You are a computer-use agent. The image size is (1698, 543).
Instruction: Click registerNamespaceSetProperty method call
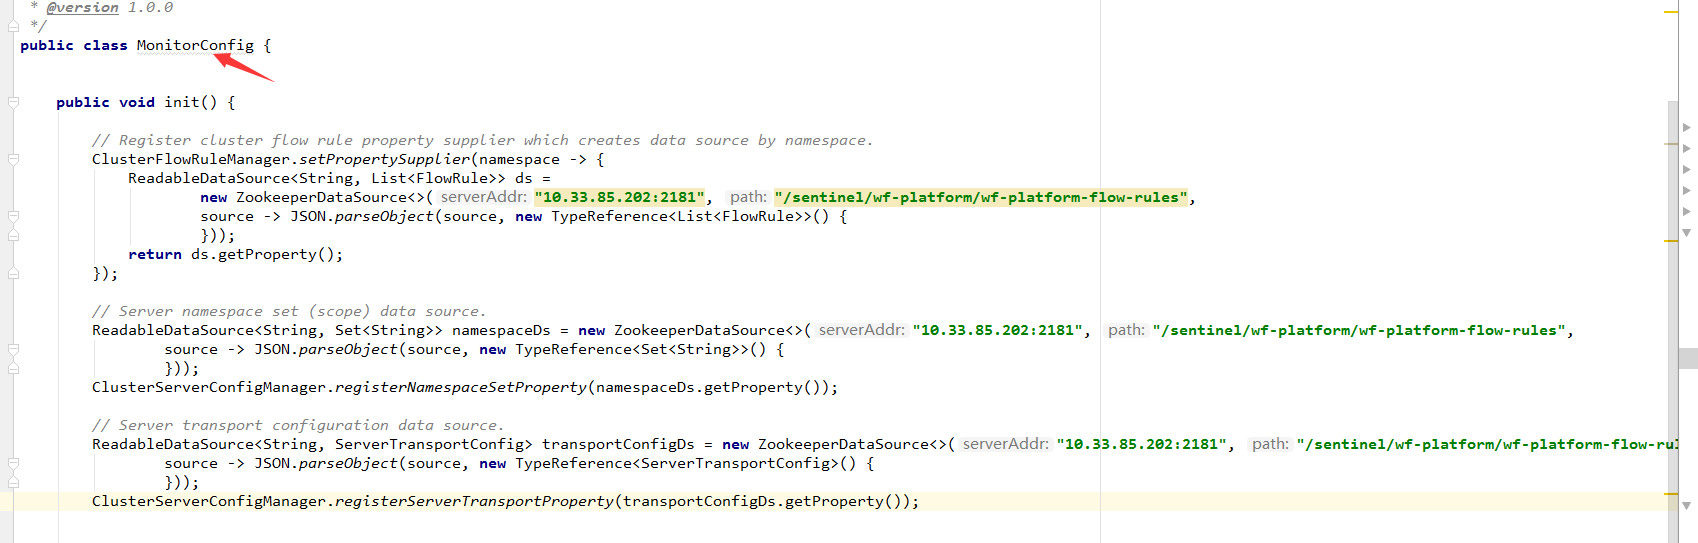461,387
